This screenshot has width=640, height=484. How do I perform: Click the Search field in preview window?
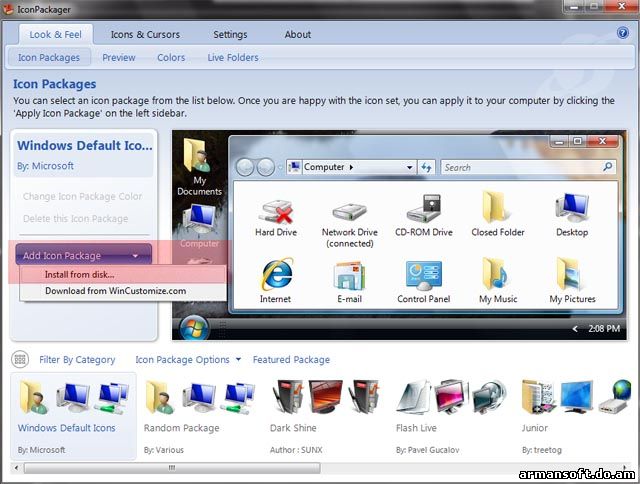coord(528,167)
